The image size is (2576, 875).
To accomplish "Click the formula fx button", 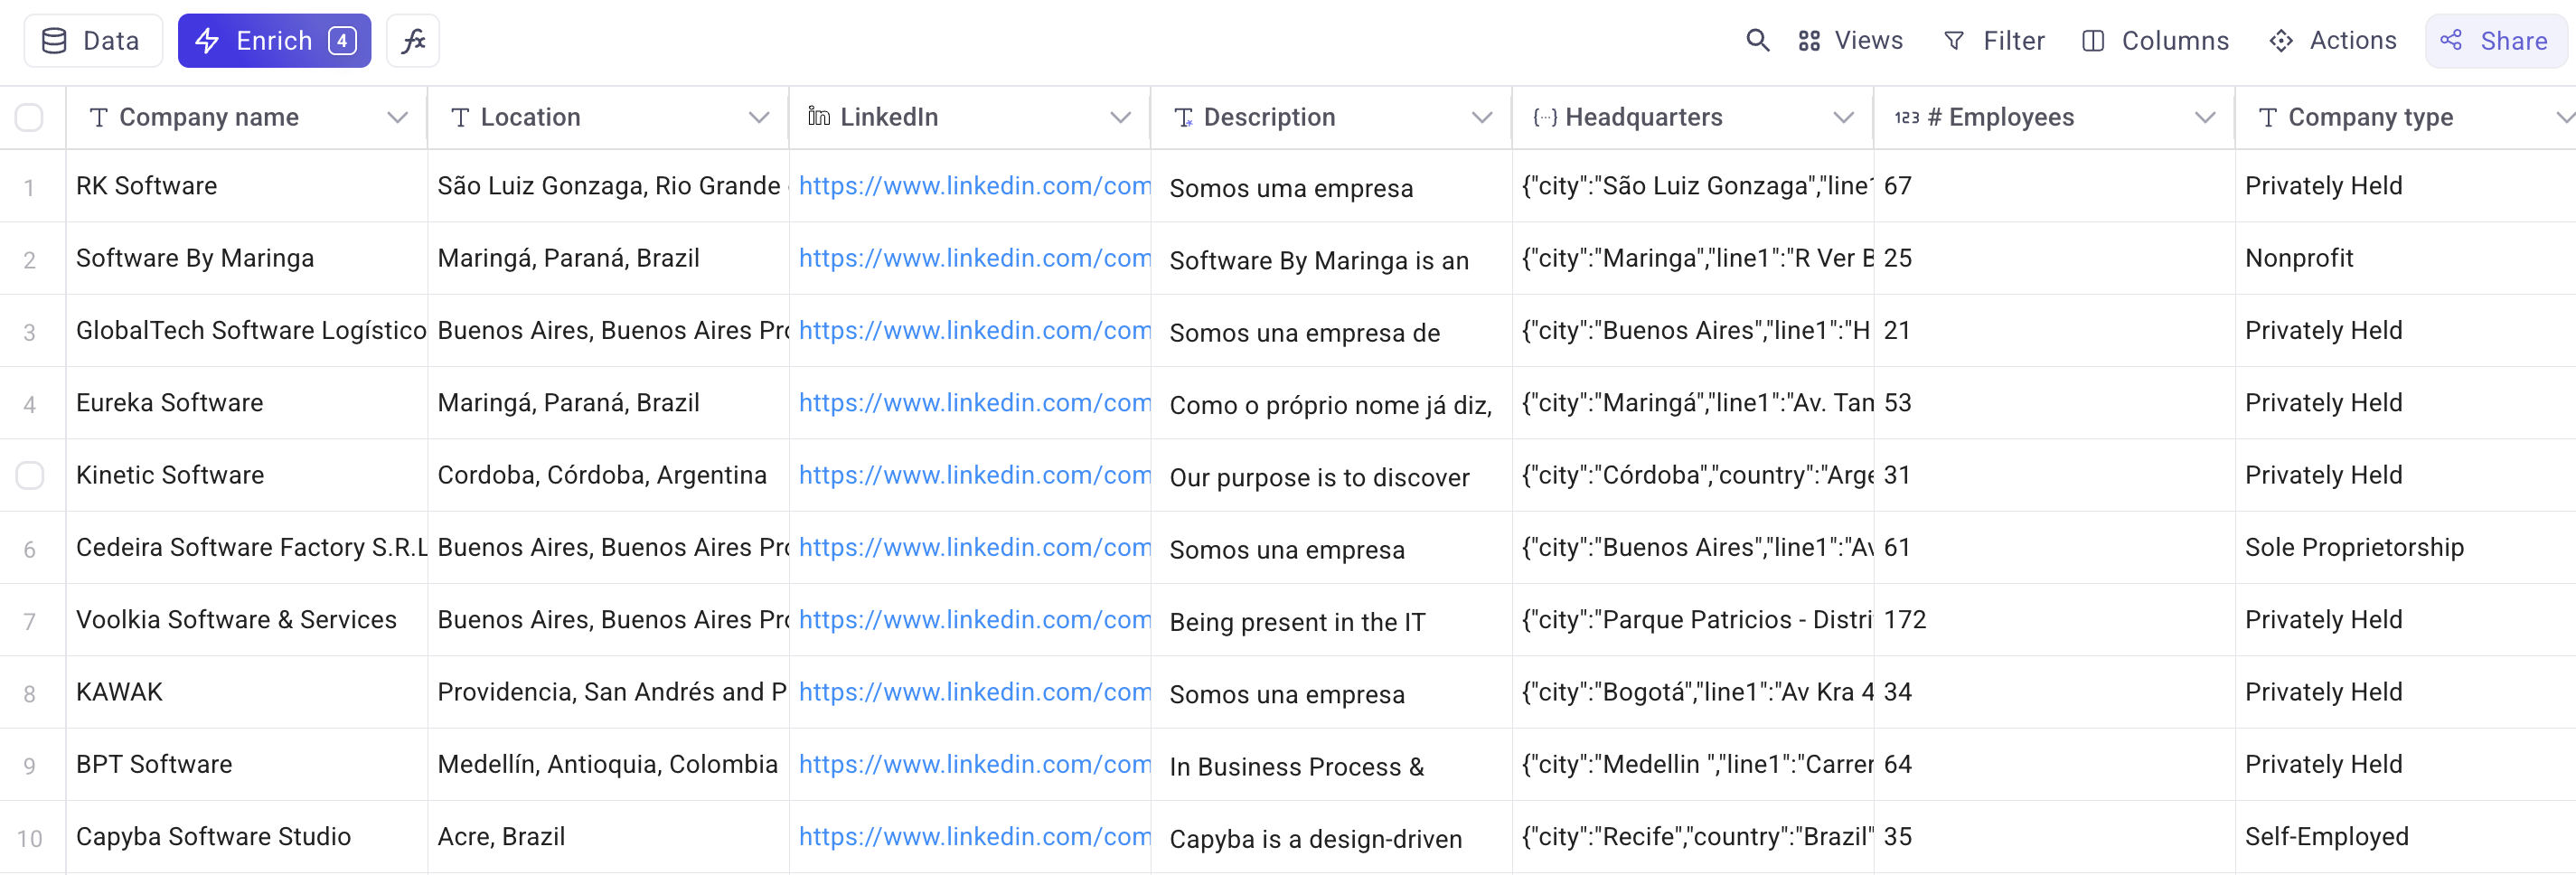I will click(413, 41).
